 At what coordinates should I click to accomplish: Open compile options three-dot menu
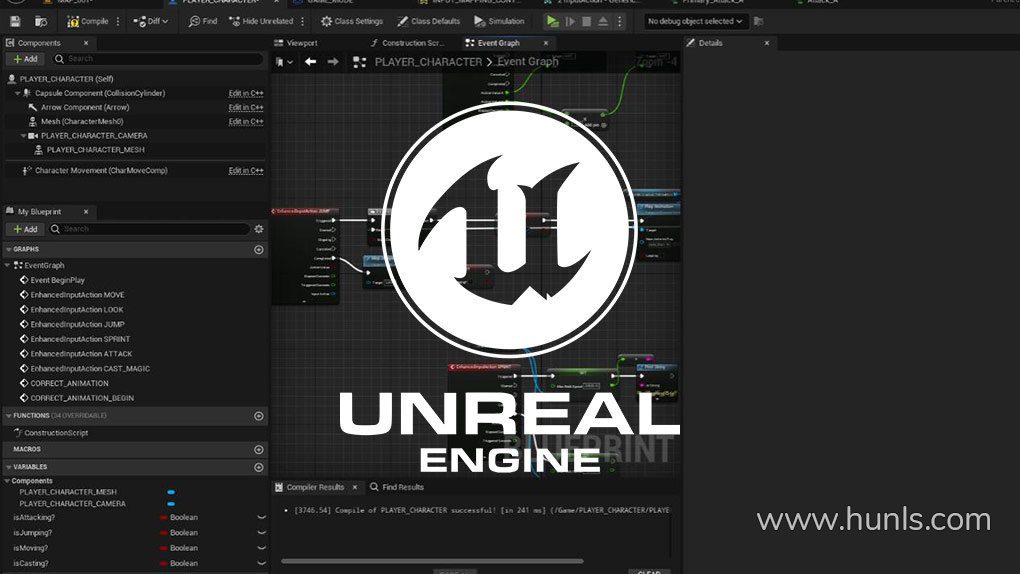[118, 21]
